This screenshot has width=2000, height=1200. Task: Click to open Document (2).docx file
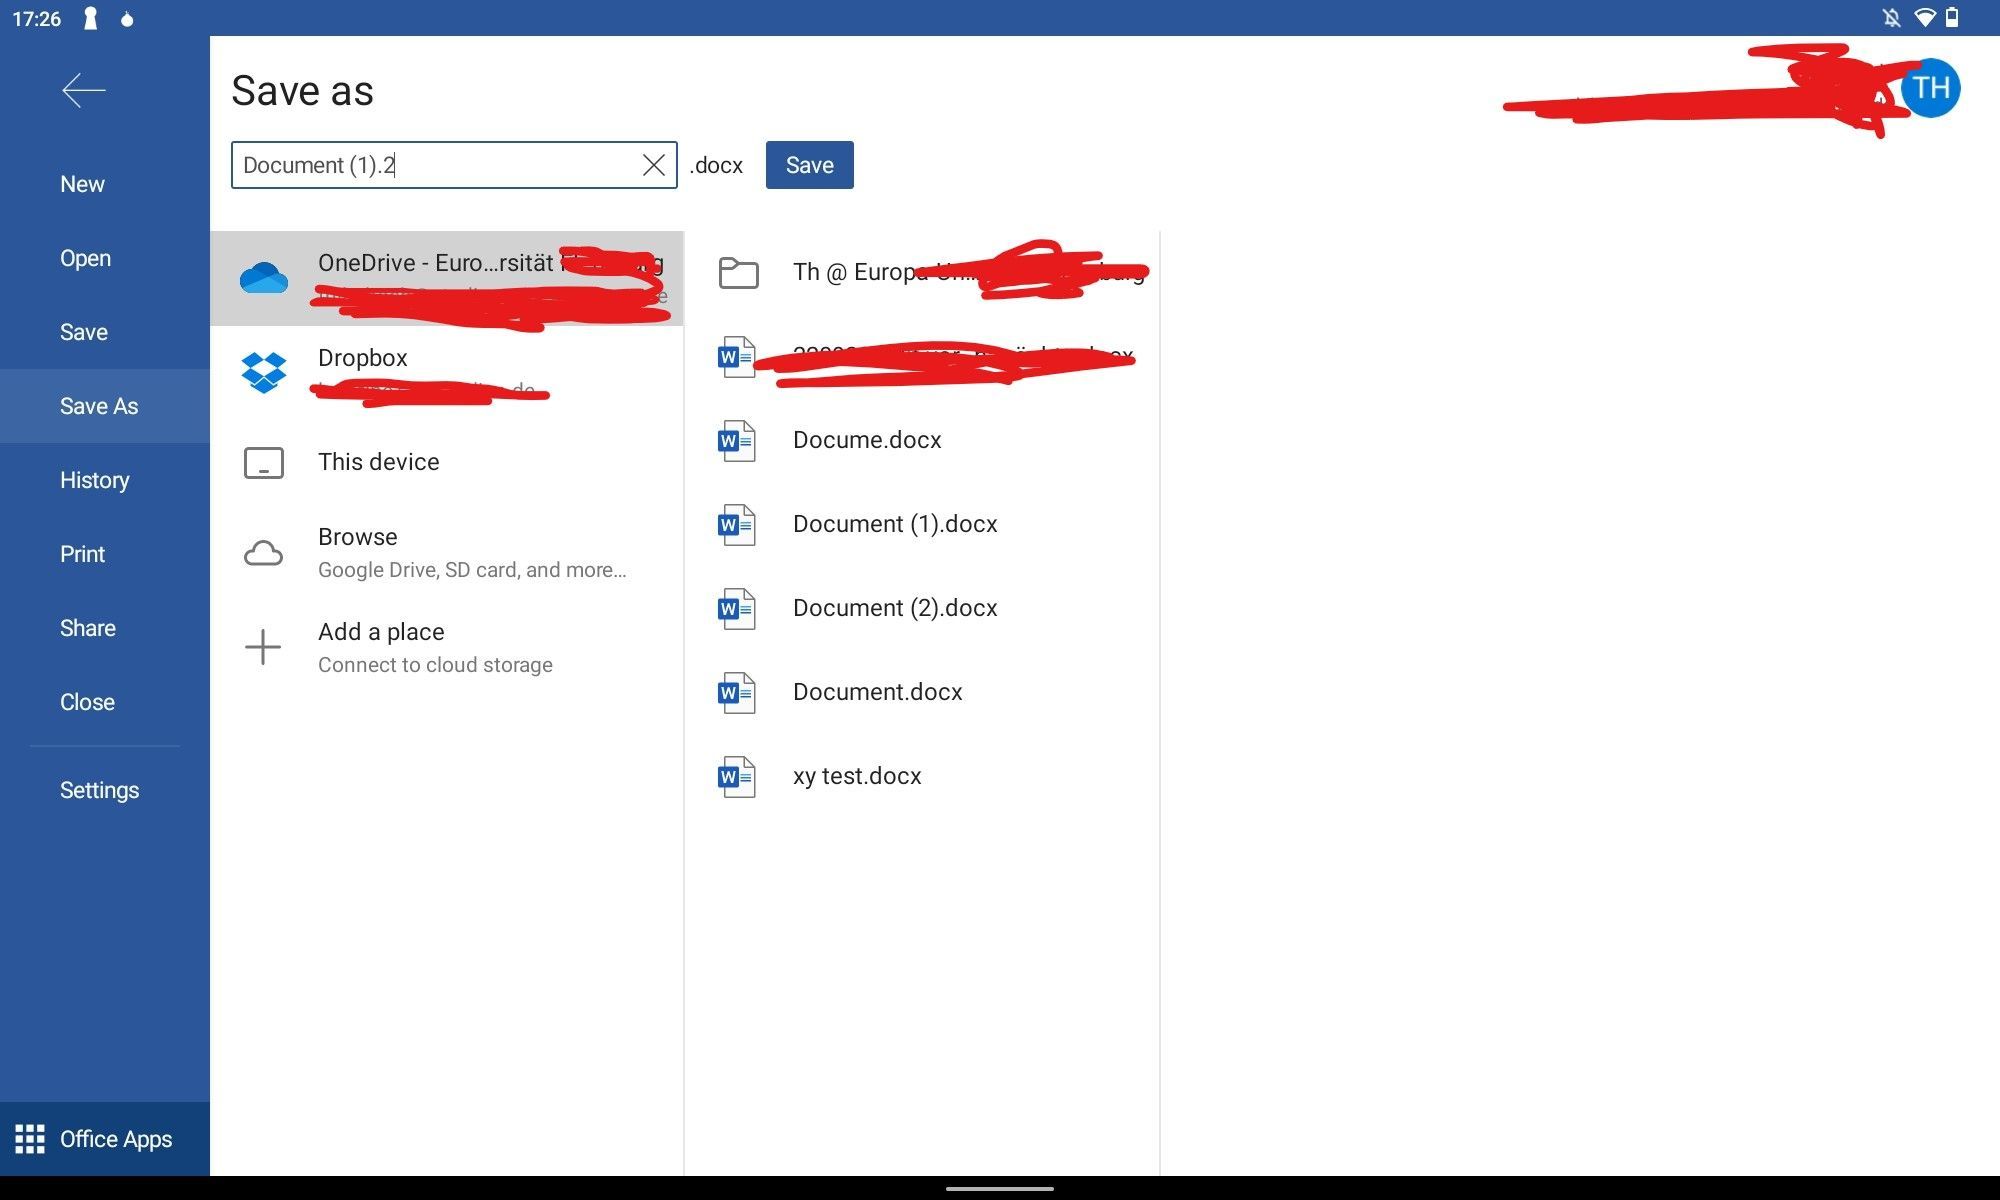pos(894,607)
